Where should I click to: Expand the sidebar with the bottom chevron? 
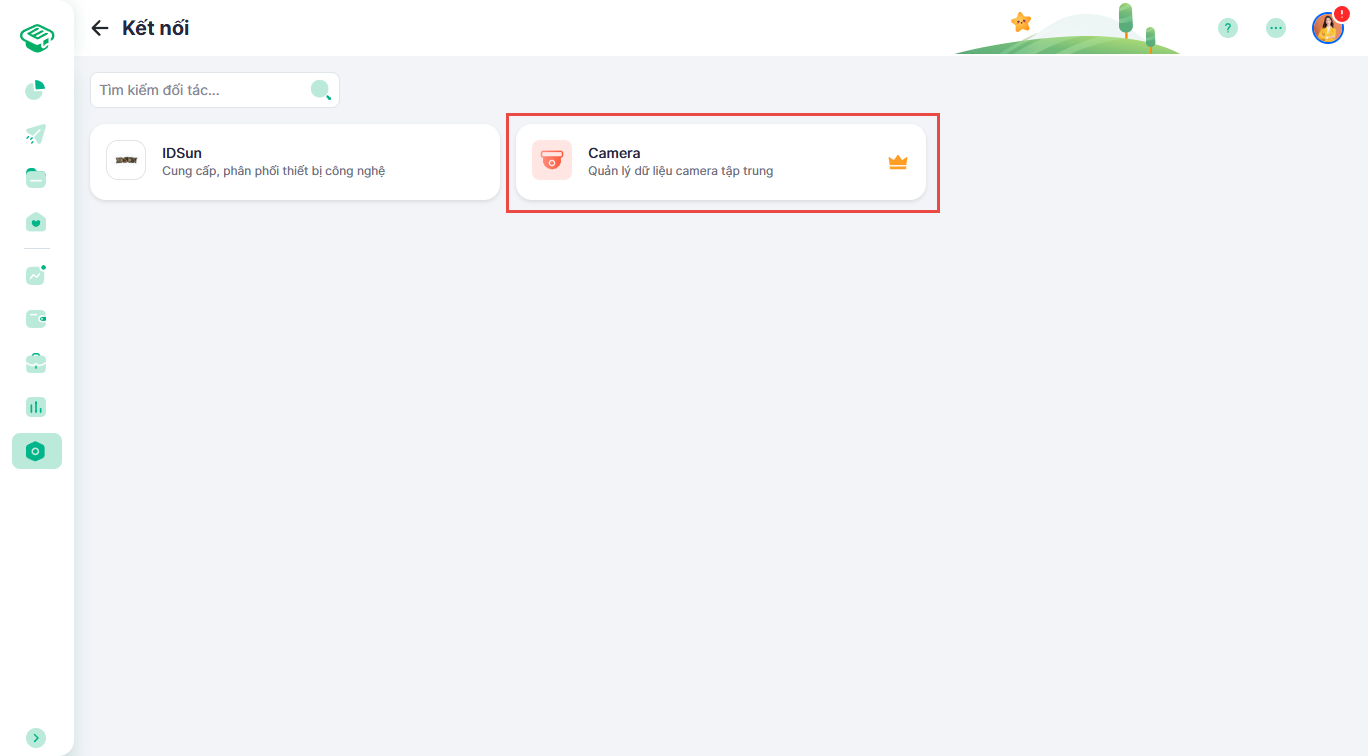point(36,738)
